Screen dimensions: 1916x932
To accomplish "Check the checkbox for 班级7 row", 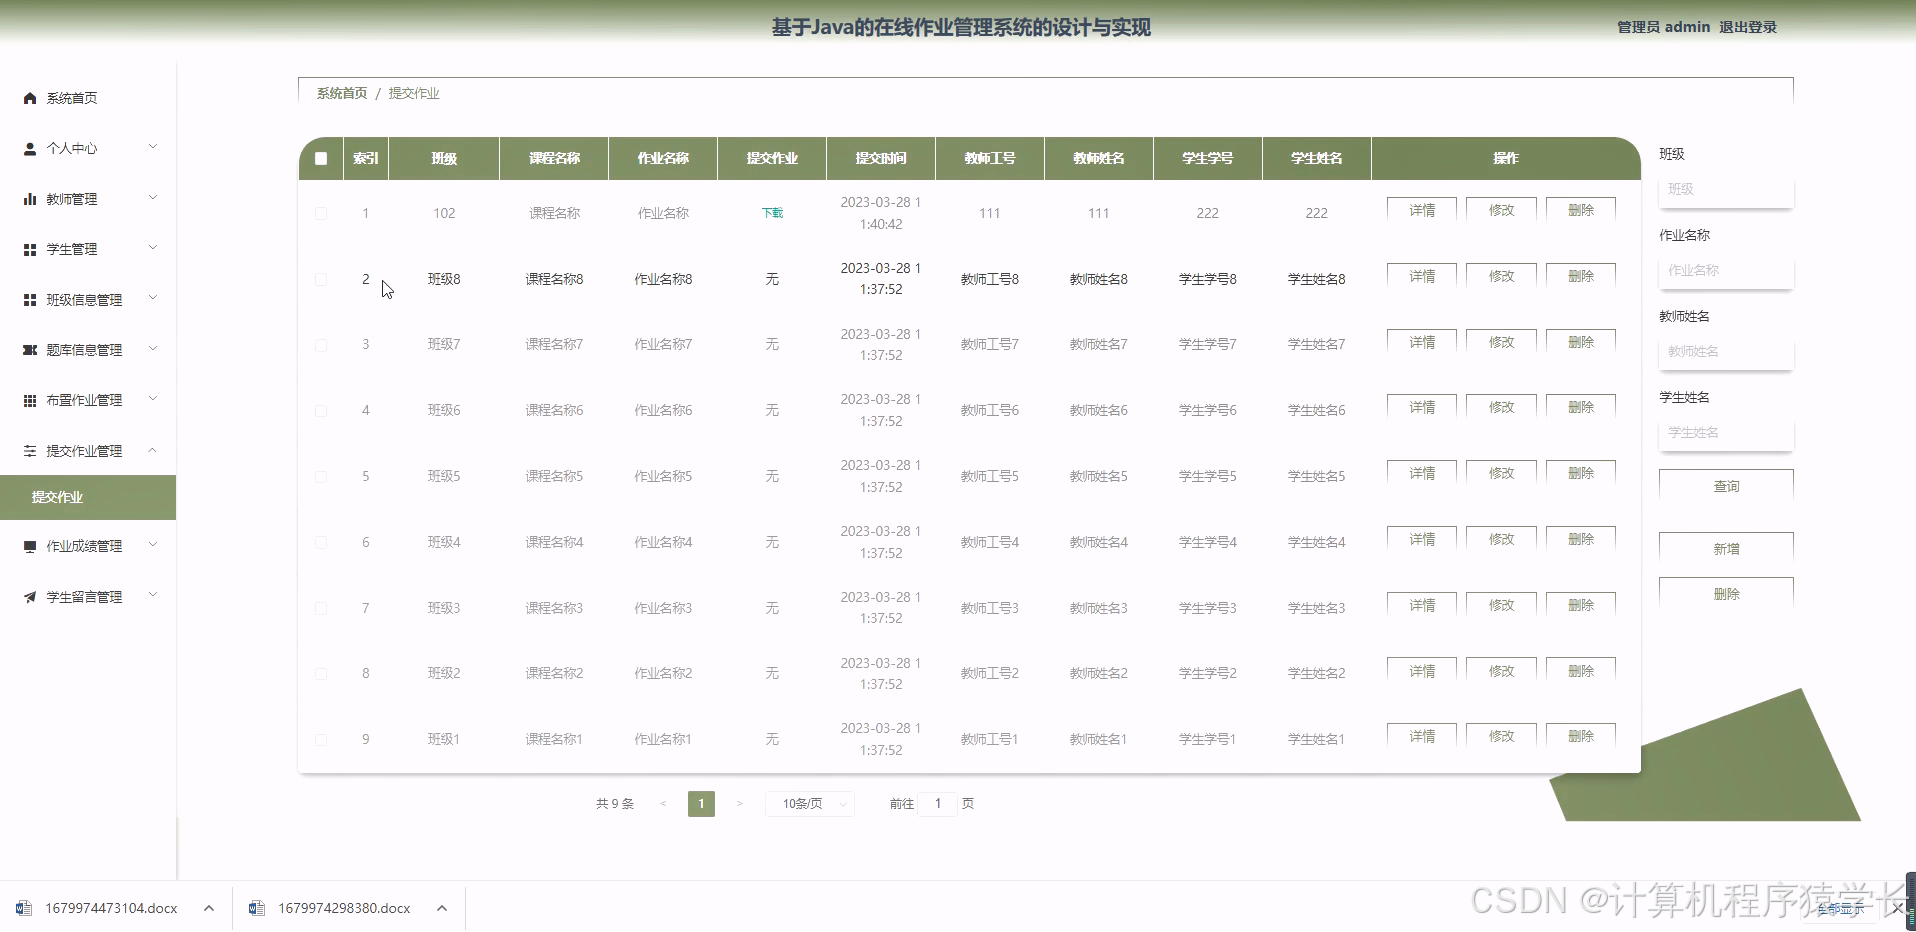I will [321, 345].
